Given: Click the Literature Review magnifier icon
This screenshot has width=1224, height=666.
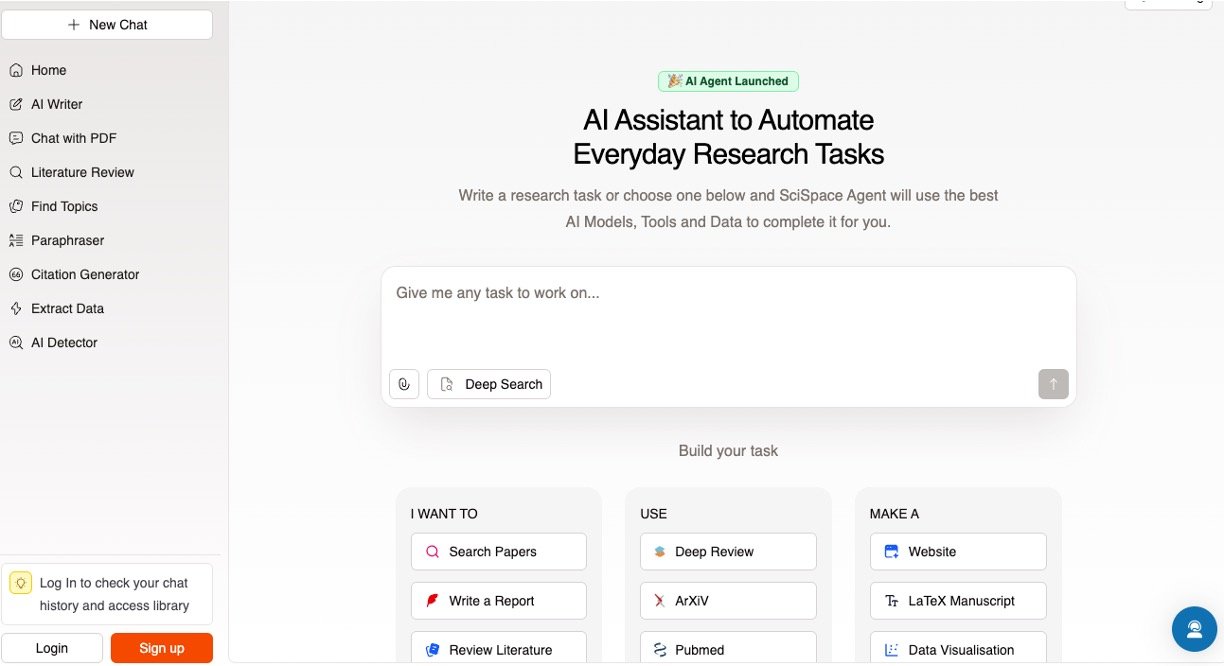Looking at the screenshot, I should [16, 172].
